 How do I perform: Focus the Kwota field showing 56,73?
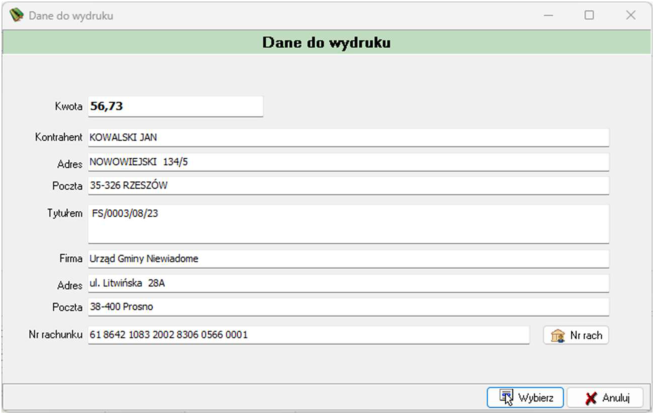pos(175,106)
